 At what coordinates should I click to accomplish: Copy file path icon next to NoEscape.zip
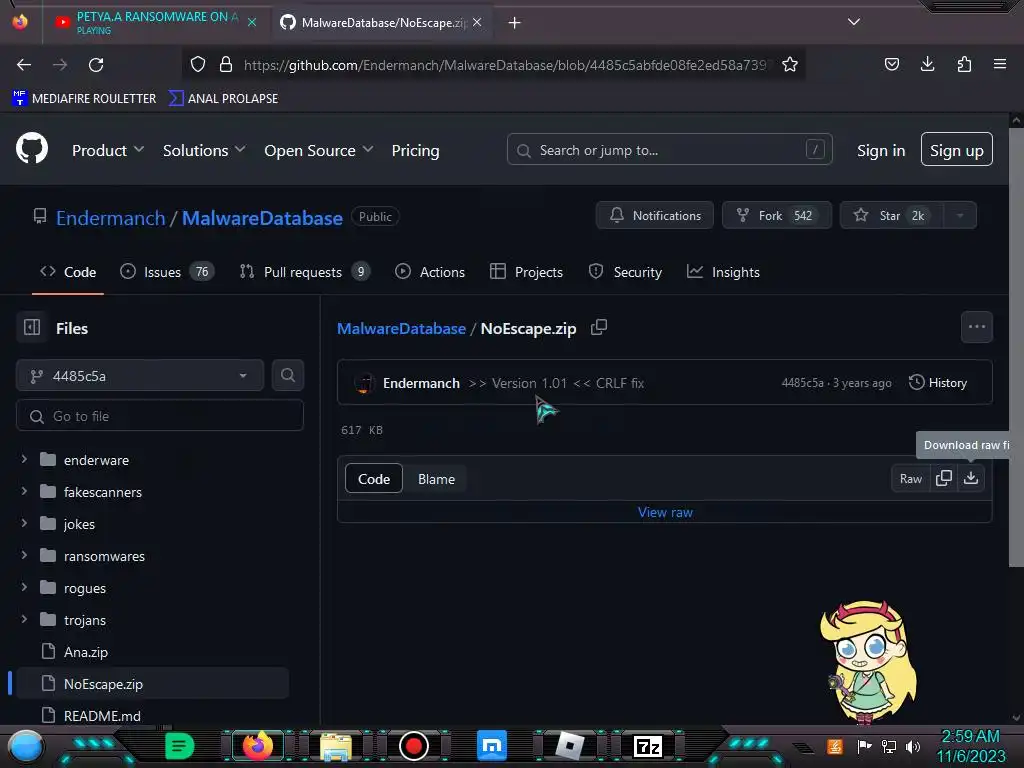coord(599,327)
